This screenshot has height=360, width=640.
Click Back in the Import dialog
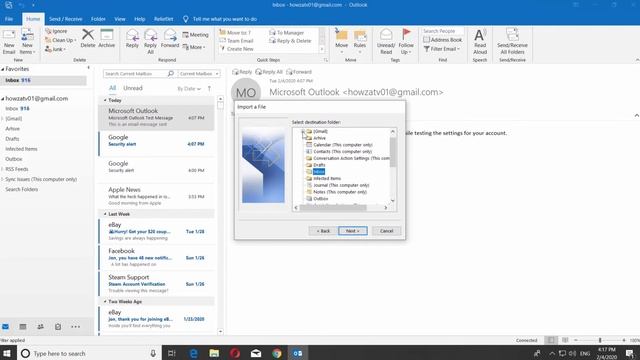323,231
